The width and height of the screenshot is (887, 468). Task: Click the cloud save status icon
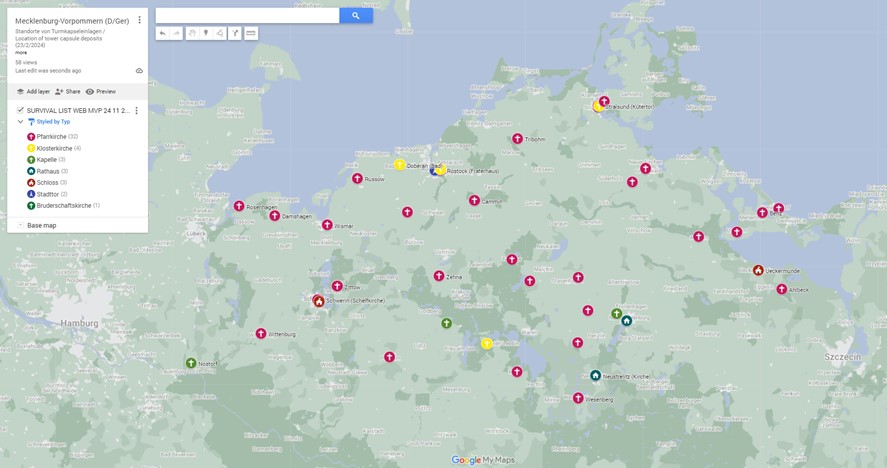[x=139, y=71]
